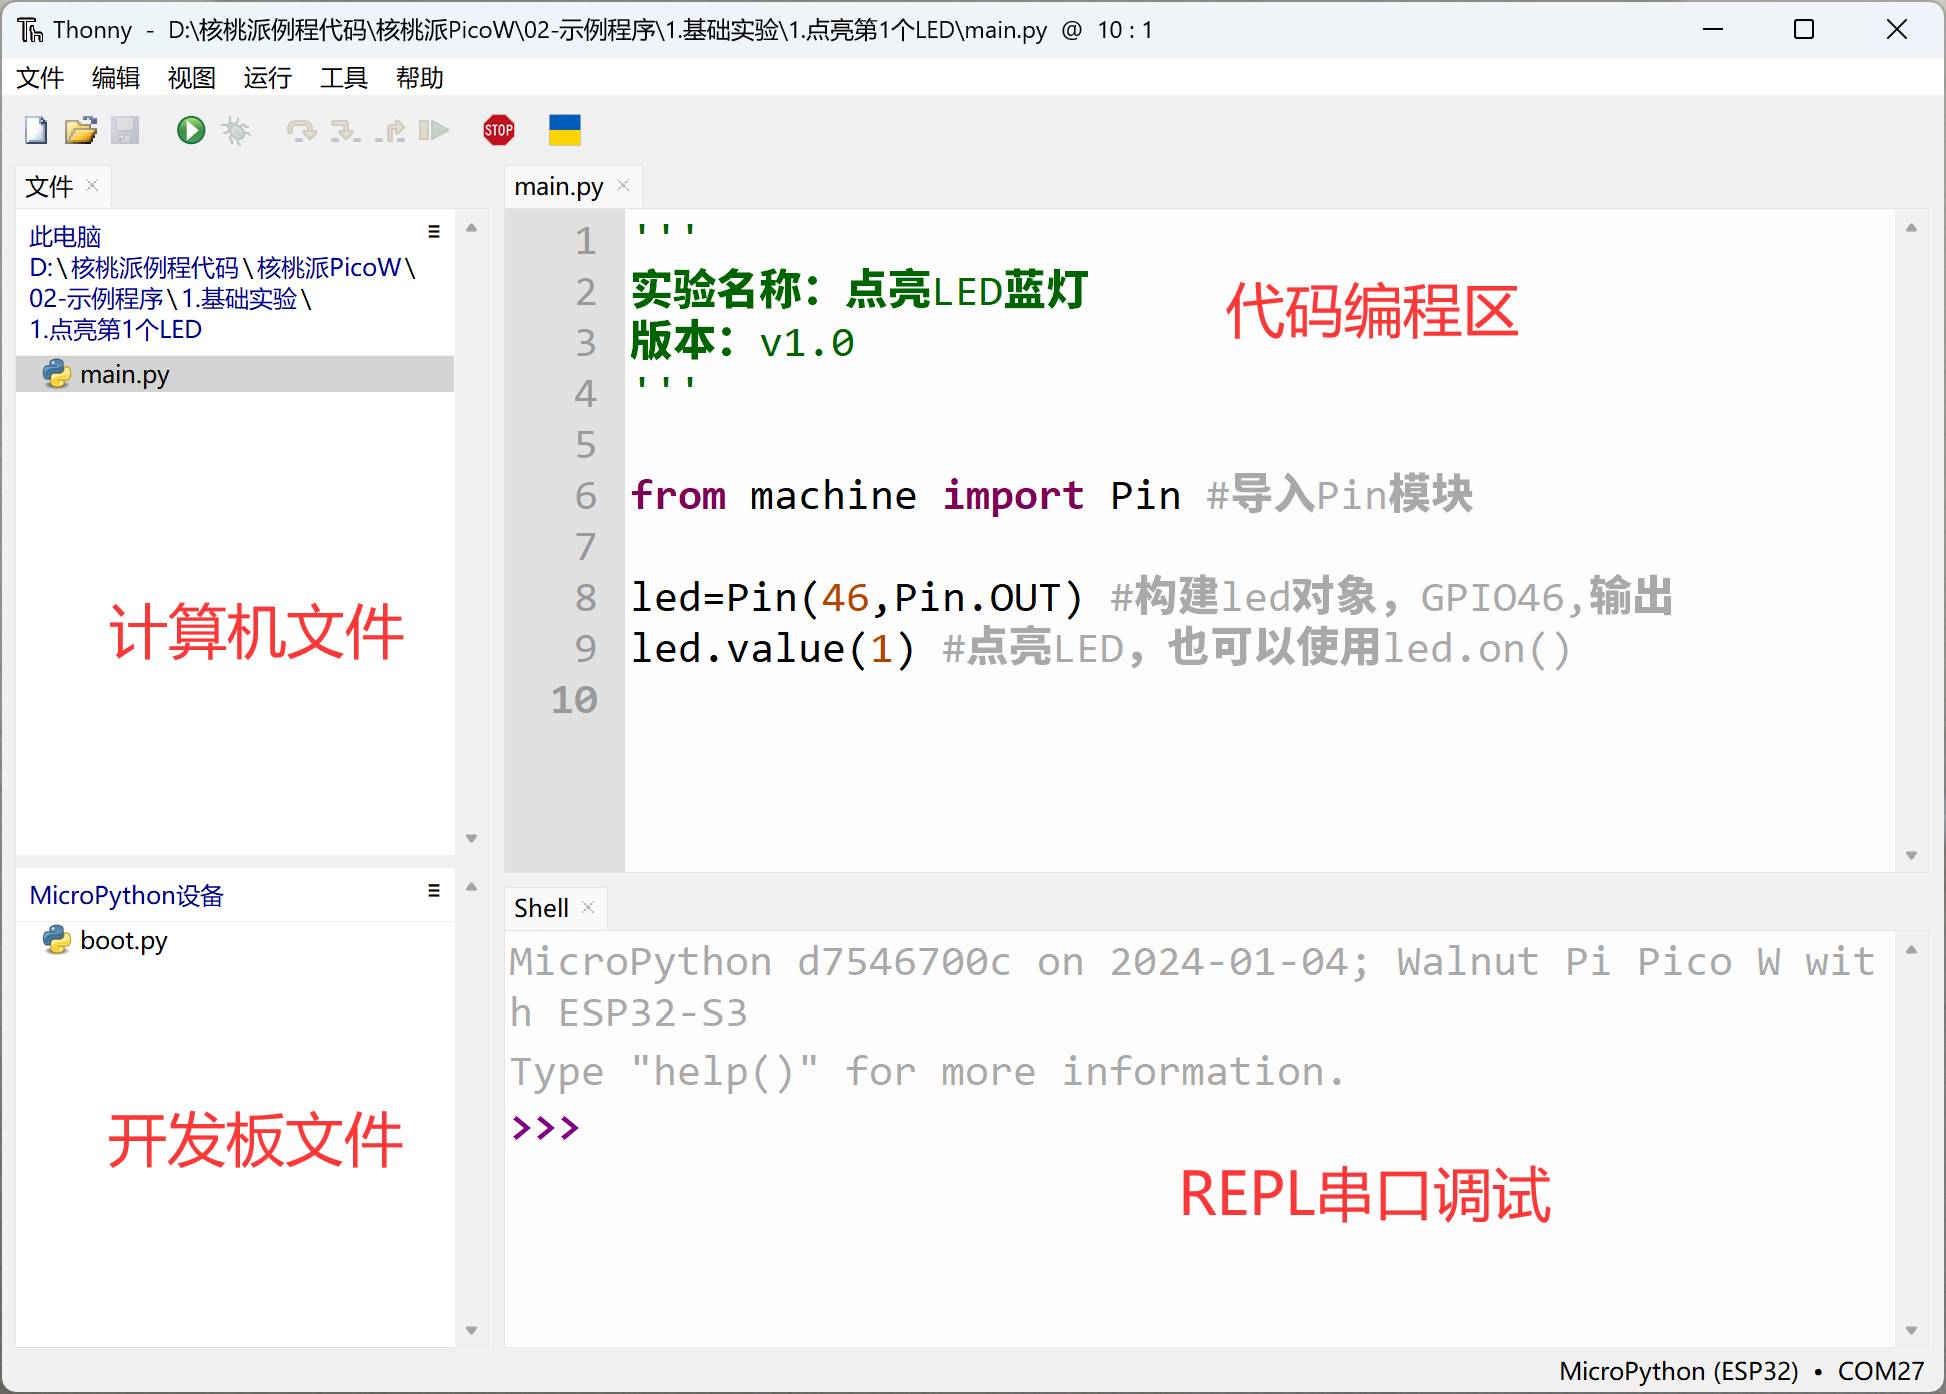The image size is (1946, 1394).
Task: Create a new file in Thonny
Action: tap(36, 130)
